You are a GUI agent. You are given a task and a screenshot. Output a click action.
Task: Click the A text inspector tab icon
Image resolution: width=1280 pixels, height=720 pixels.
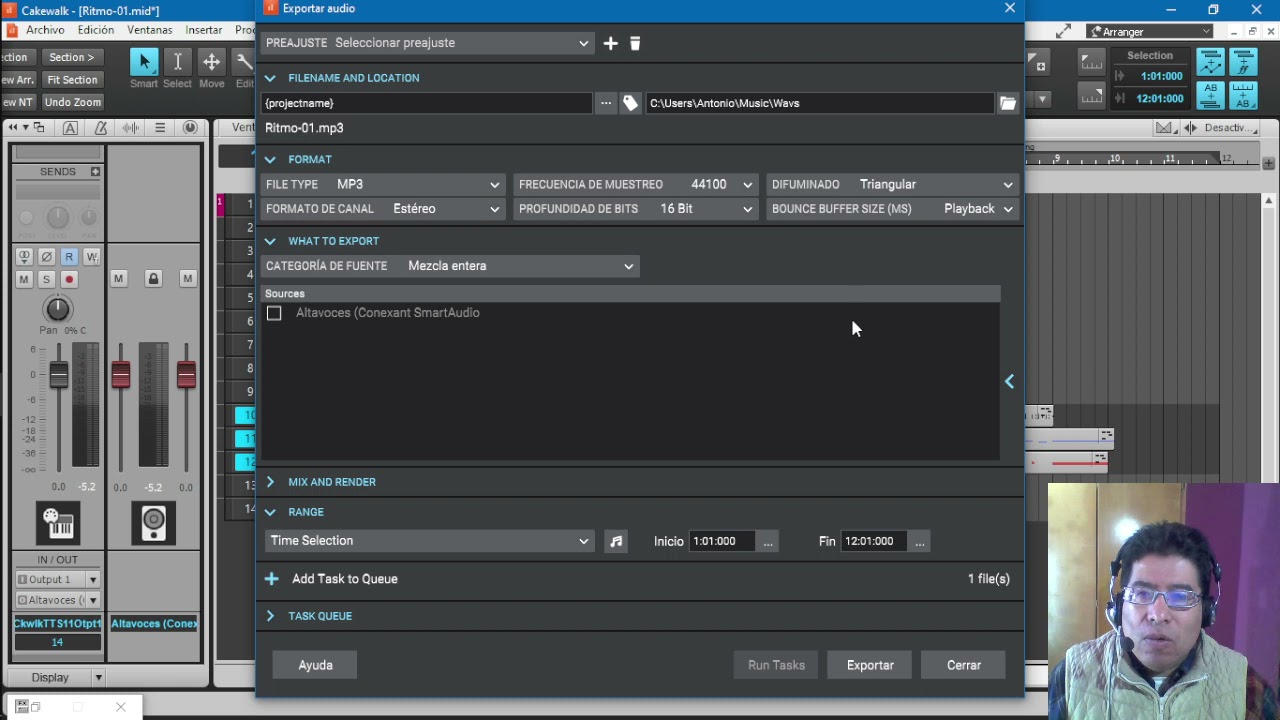[70, 128]
